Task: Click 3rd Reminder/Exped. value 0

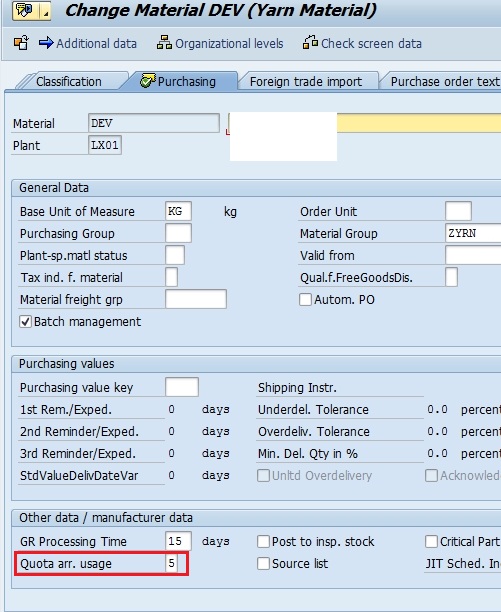Action: click(172, 454)
